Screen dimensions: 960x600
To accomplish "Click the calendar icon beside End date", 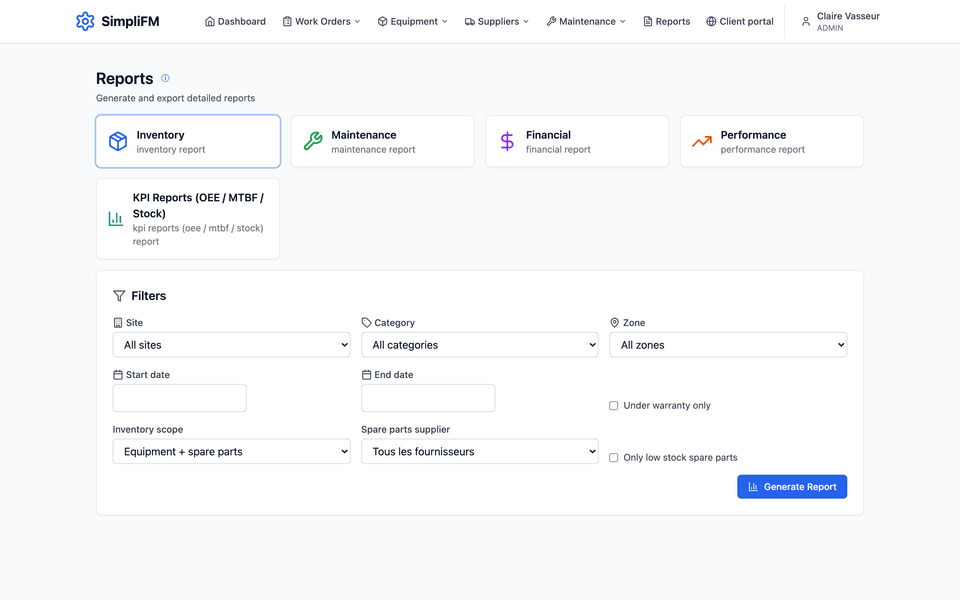I will [366, 375].
